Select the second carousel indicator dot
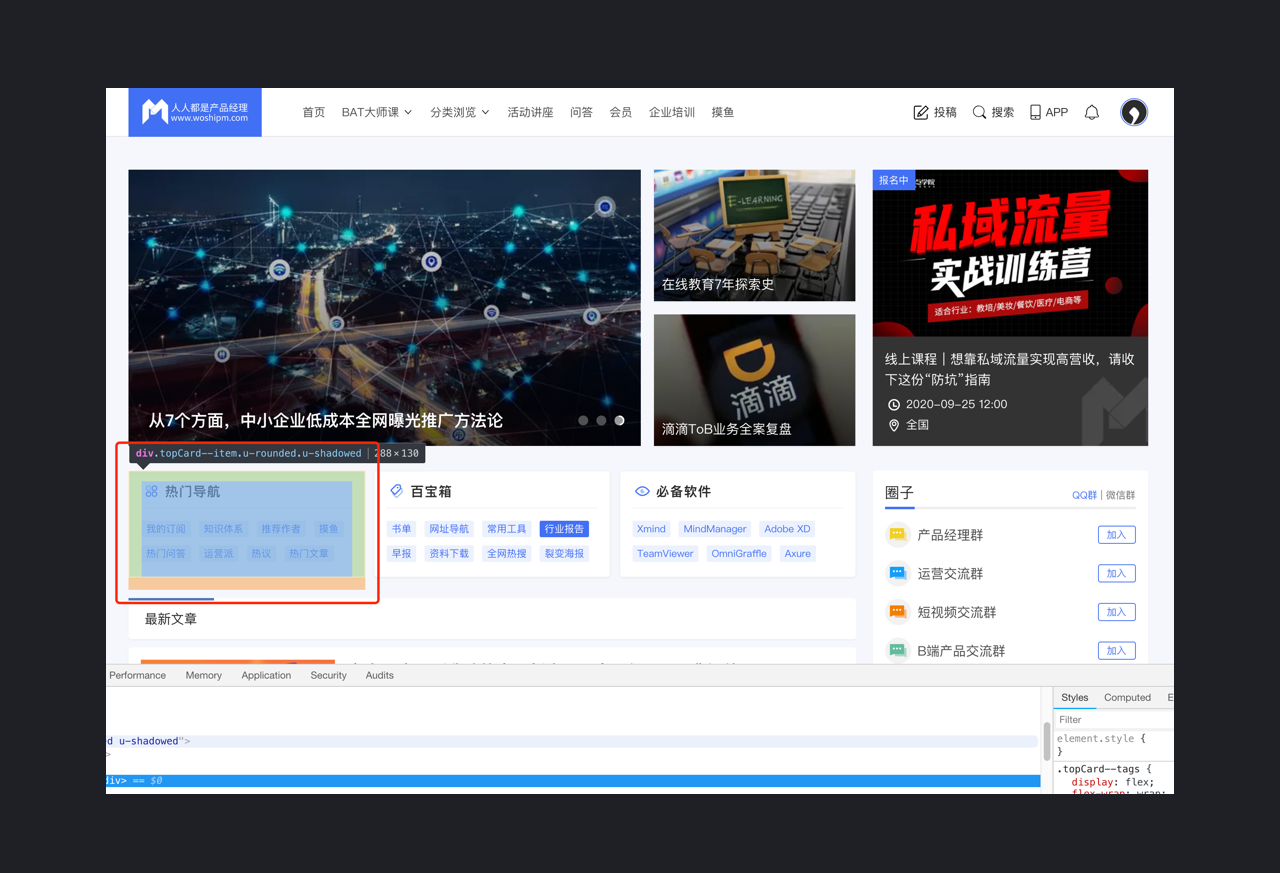Screen dimensions: 1280x873 601,421
